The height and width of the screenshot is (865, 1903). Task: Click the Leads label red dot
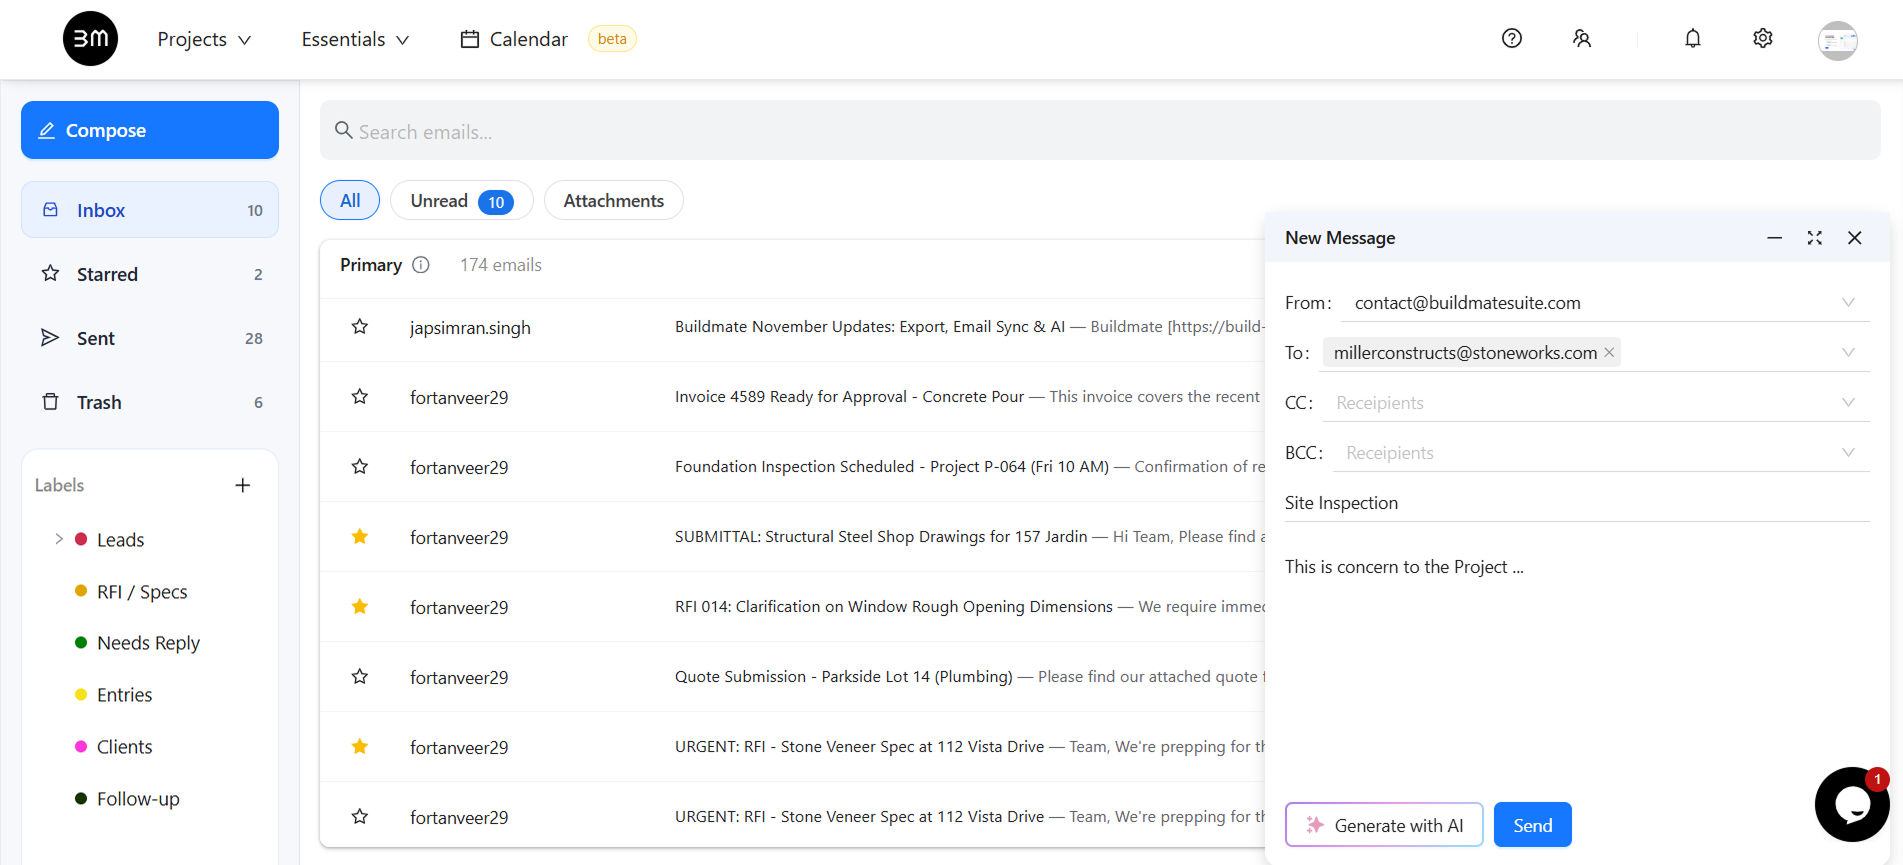click(81, 539)
